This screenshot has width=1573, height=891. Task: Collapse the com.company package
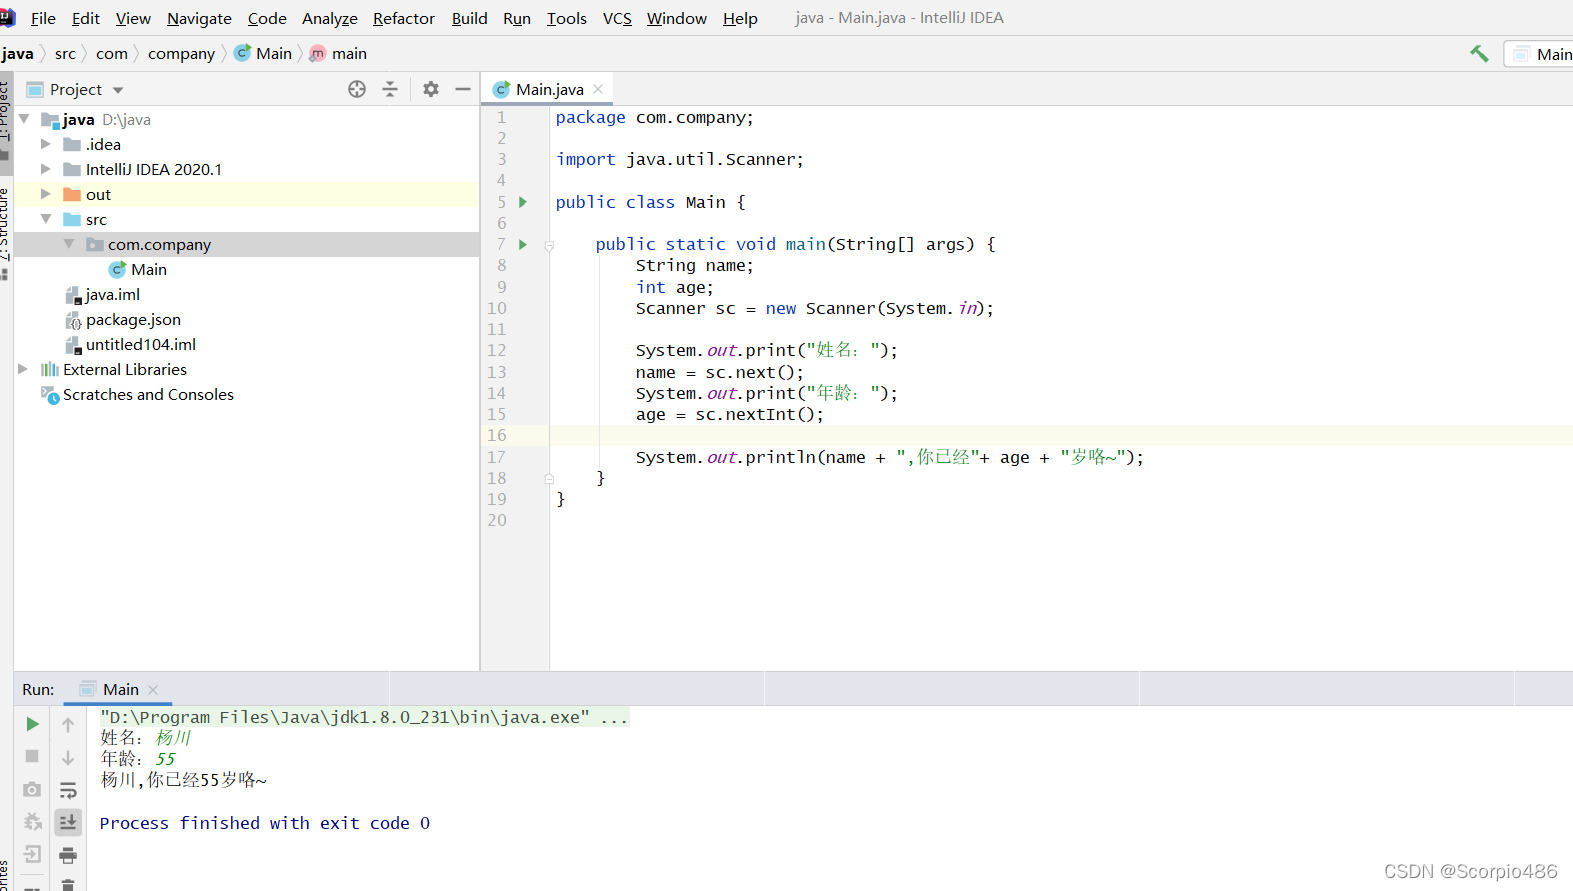(69, 244)
